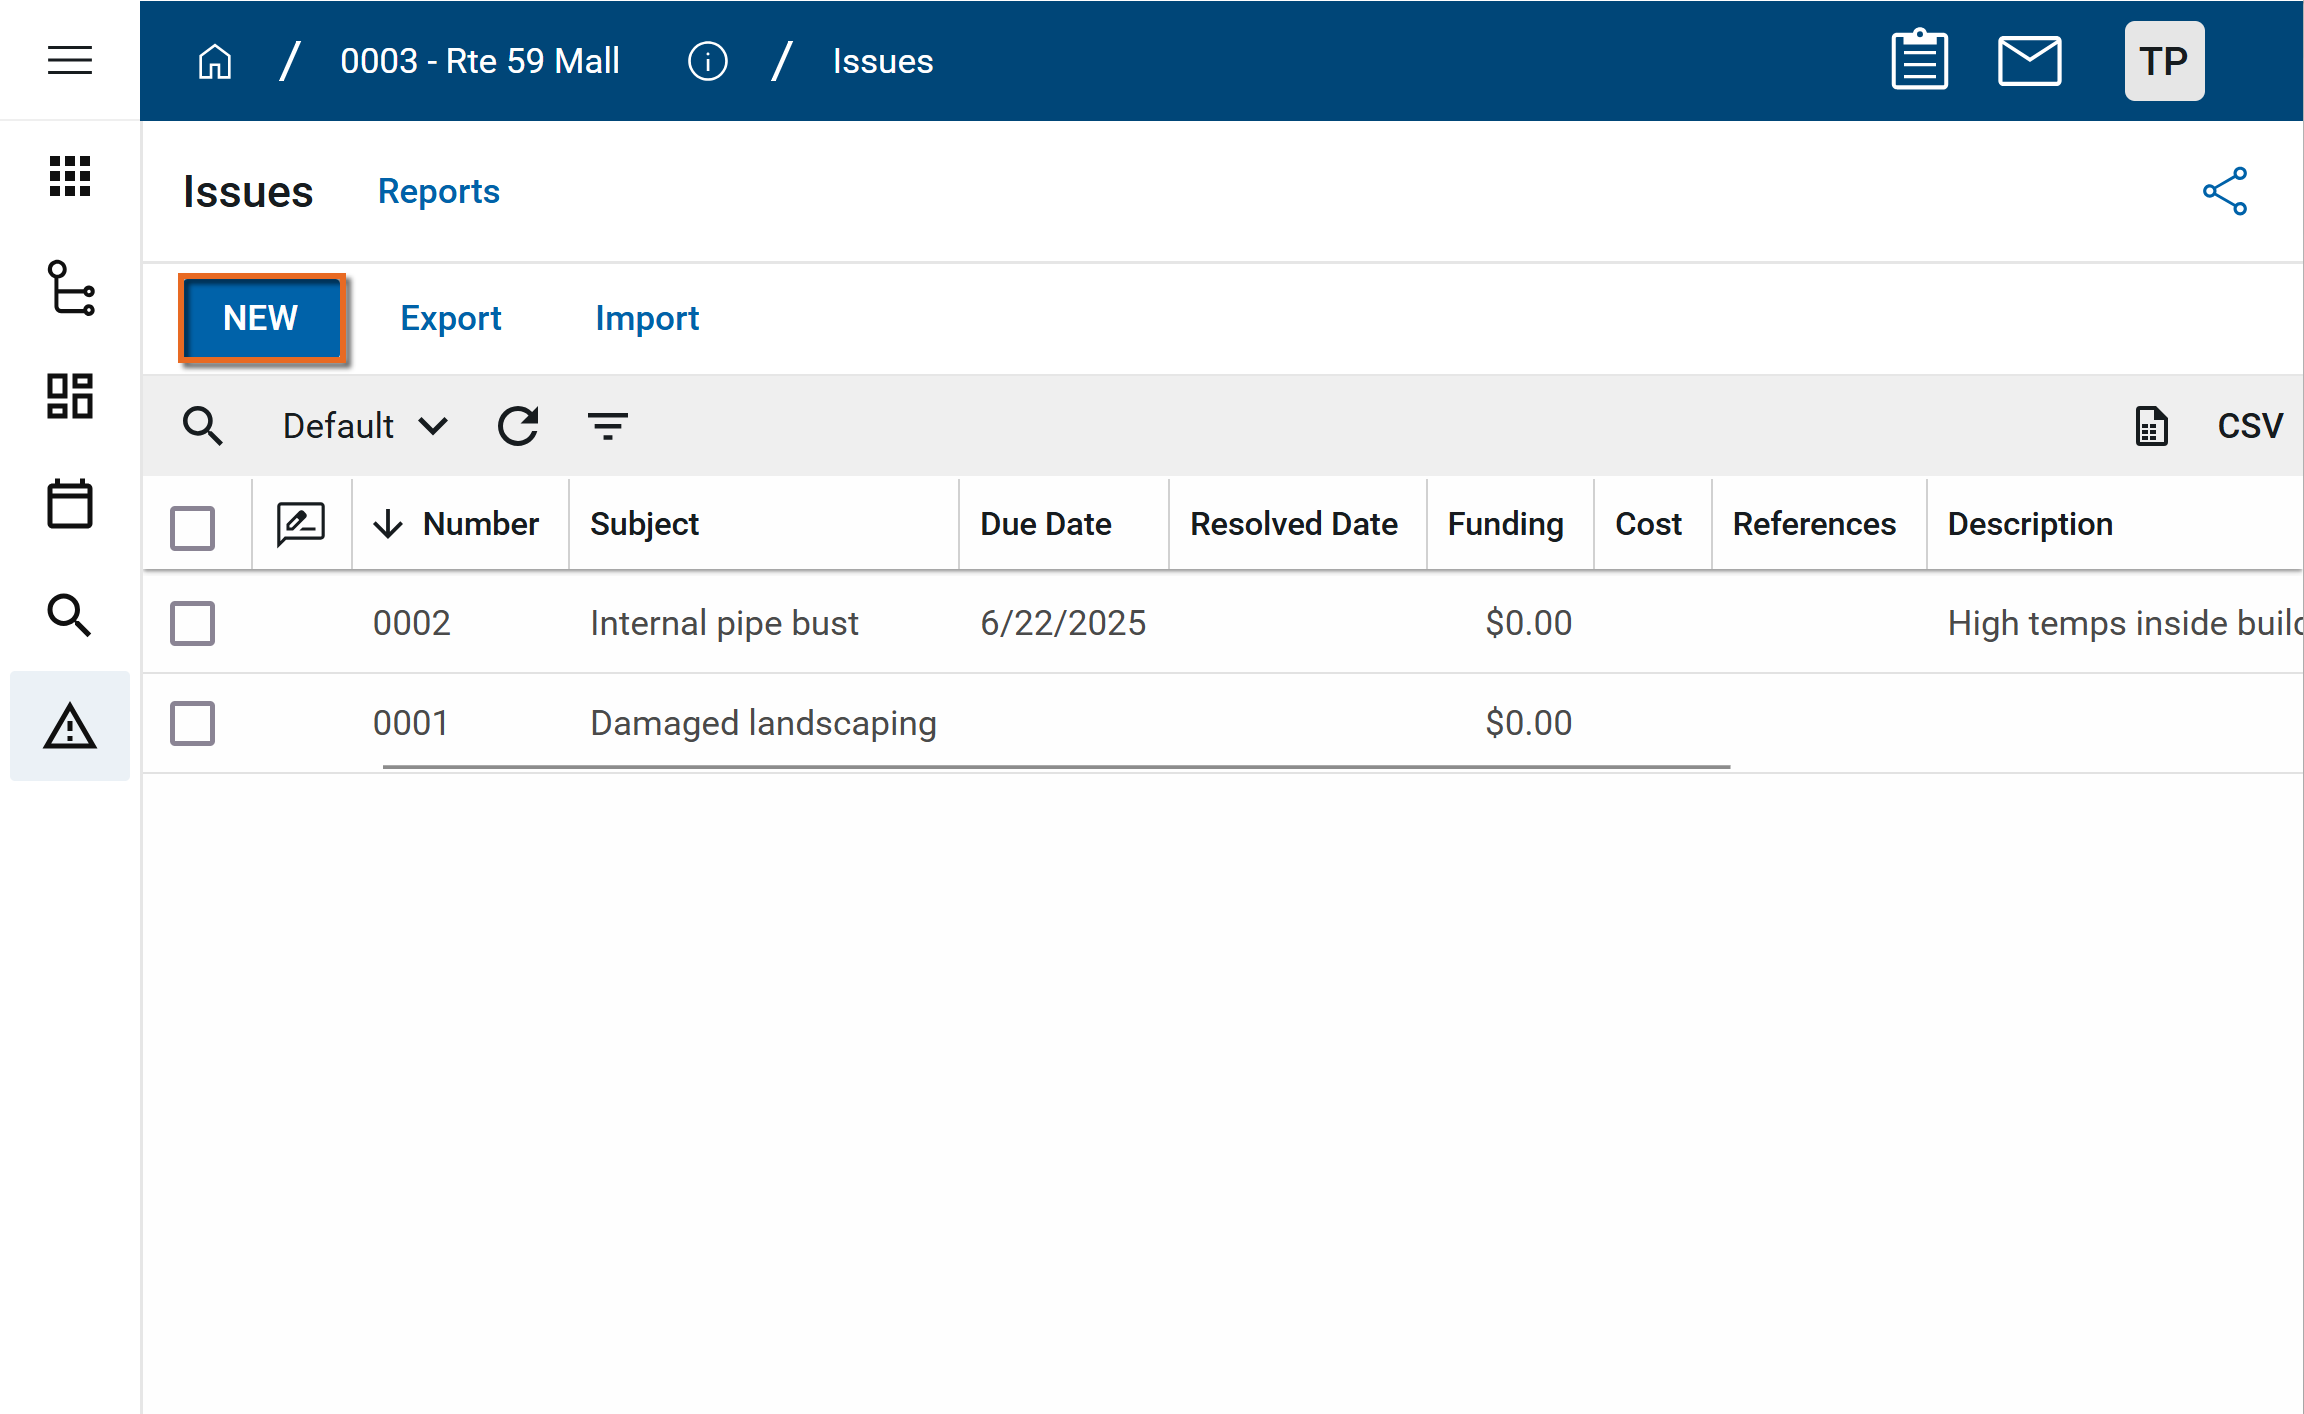Sort by the Number column header
2304x1414 pixels.
480,524
